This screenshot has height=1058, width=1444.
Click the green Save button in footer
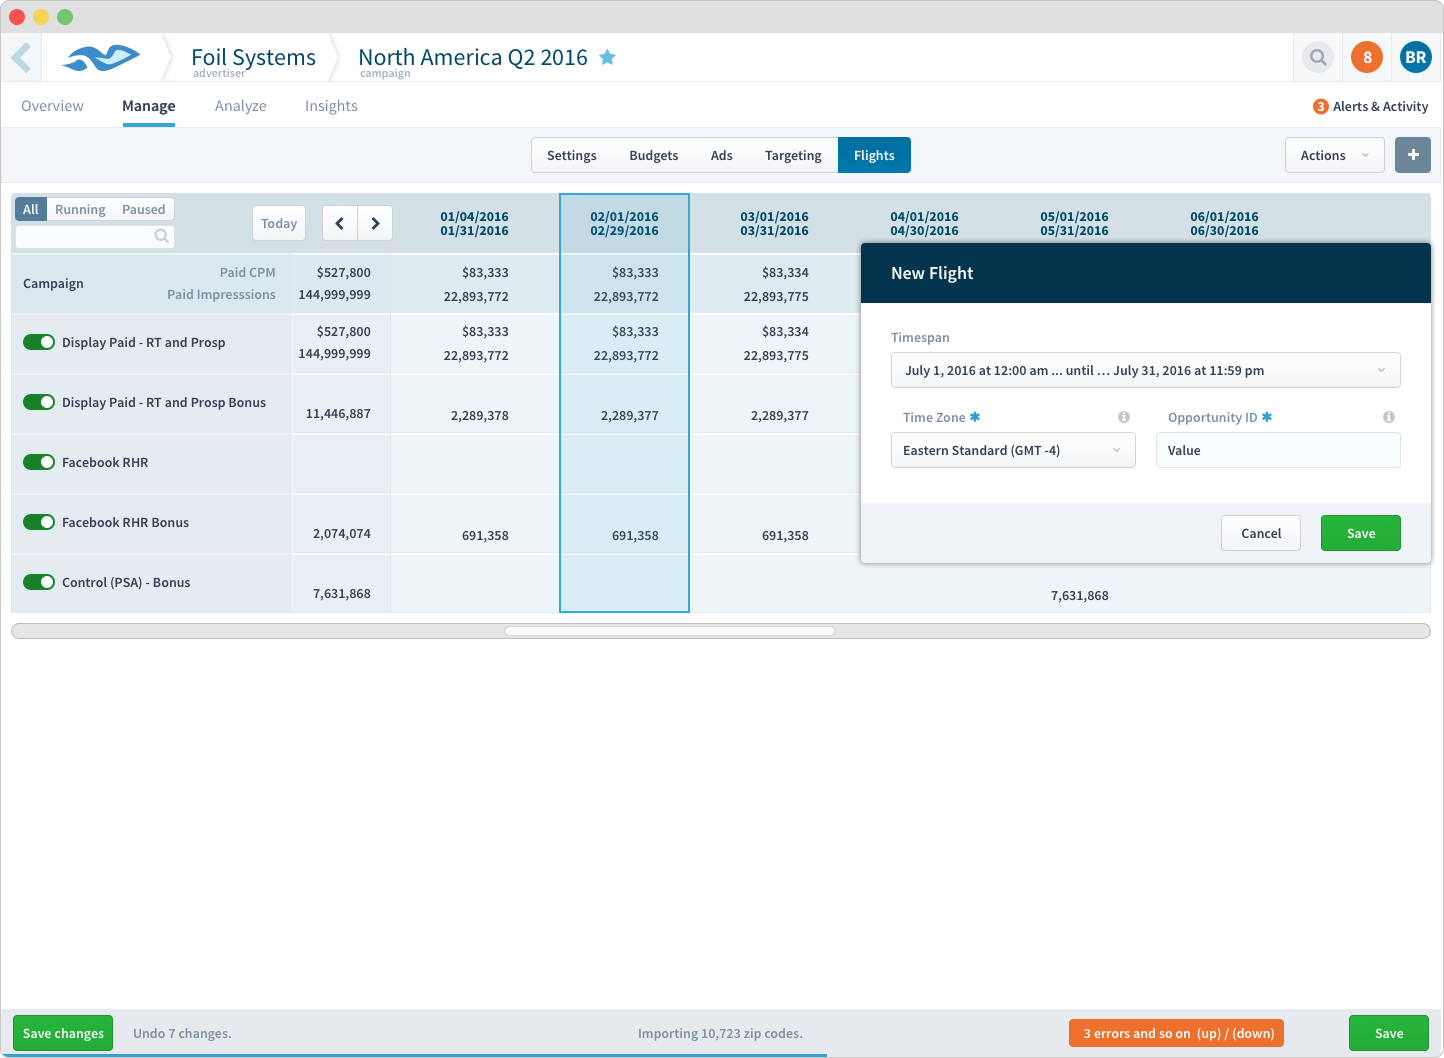coord(1389,1033)
